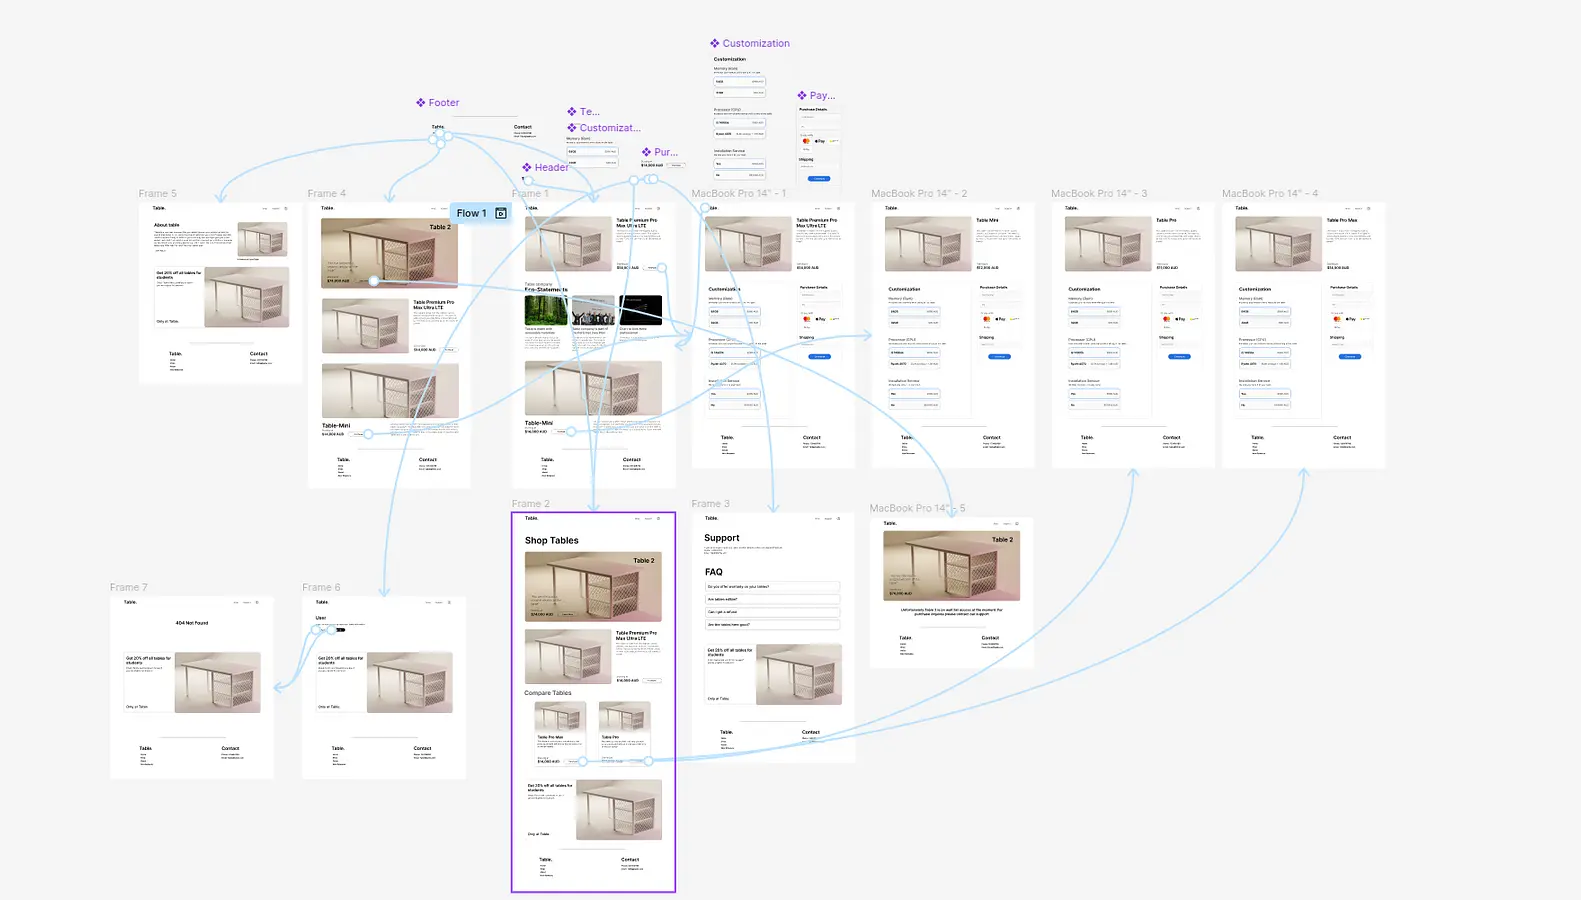Select the forest photo in Frame 1
The image size is (1581, 900).
(x=546, y=310)
